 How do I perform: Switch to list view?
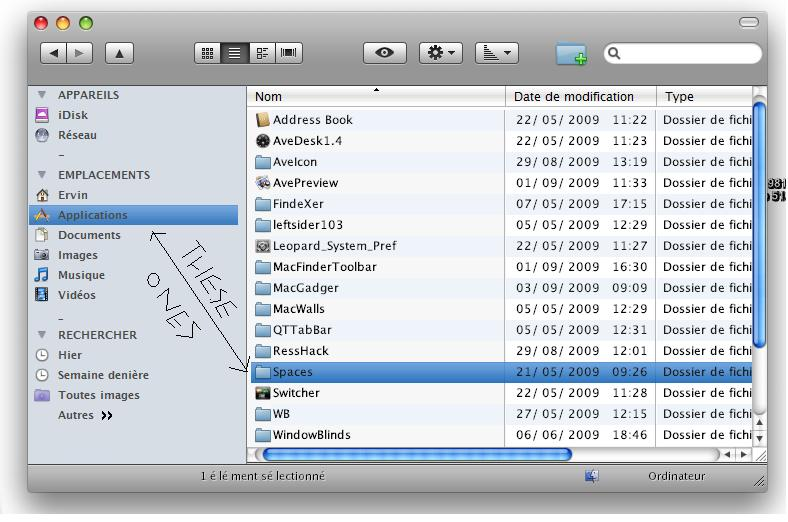pyautogui.click(x=235, y=53)
